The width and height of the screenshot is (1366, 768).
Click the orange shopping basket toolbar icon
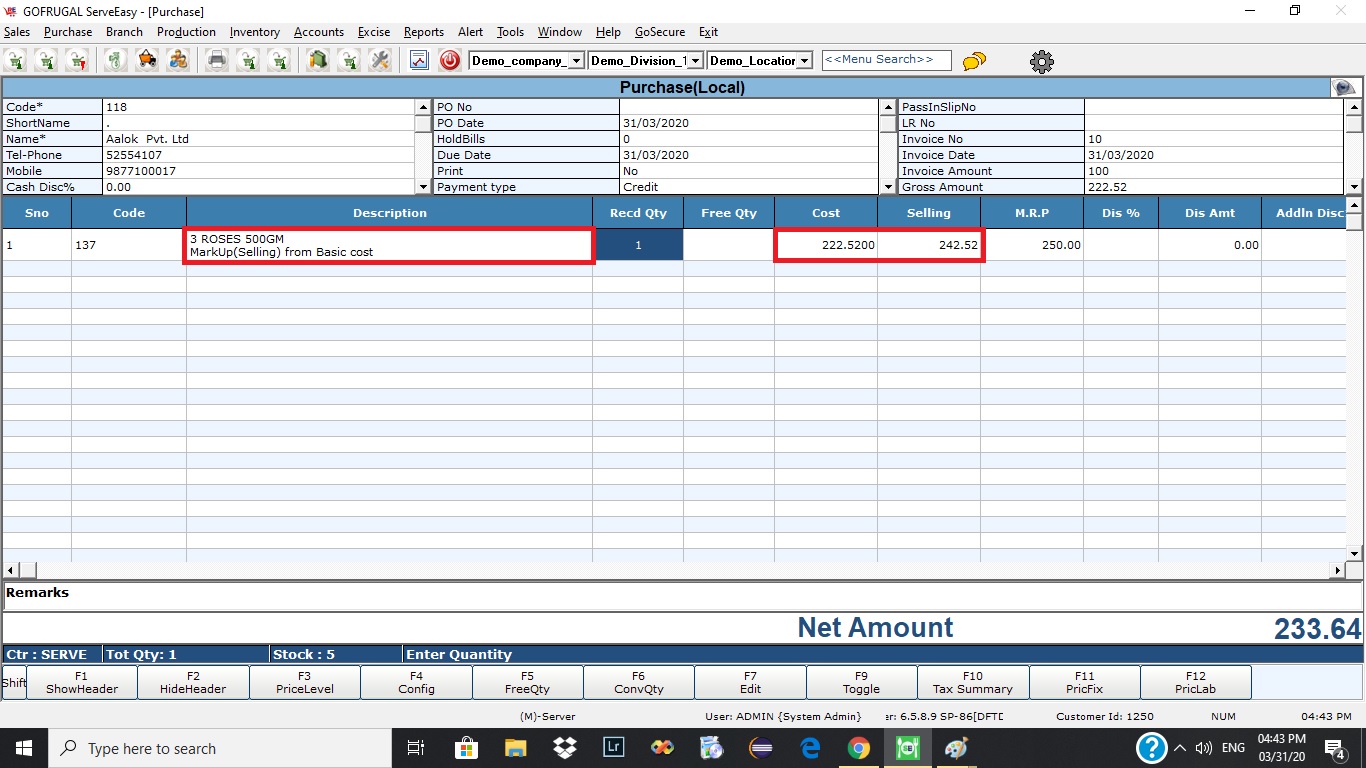click(147, 60)
